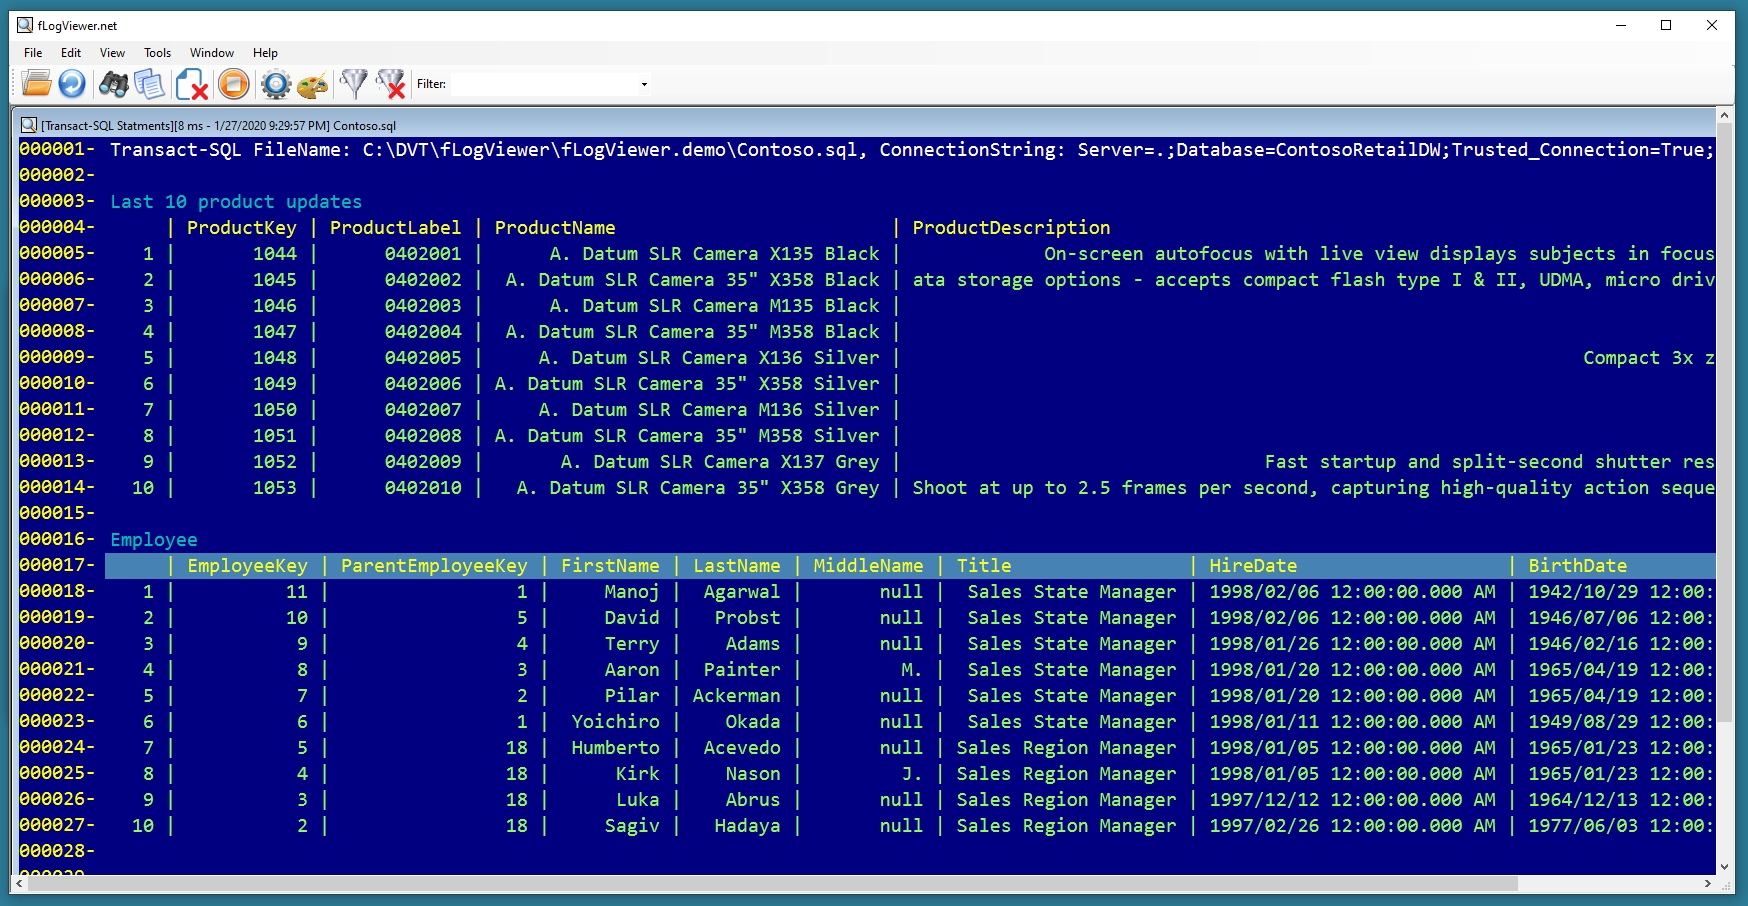Click first name 'Luka'
This screenshot has width=1748, height=906.
638,800
